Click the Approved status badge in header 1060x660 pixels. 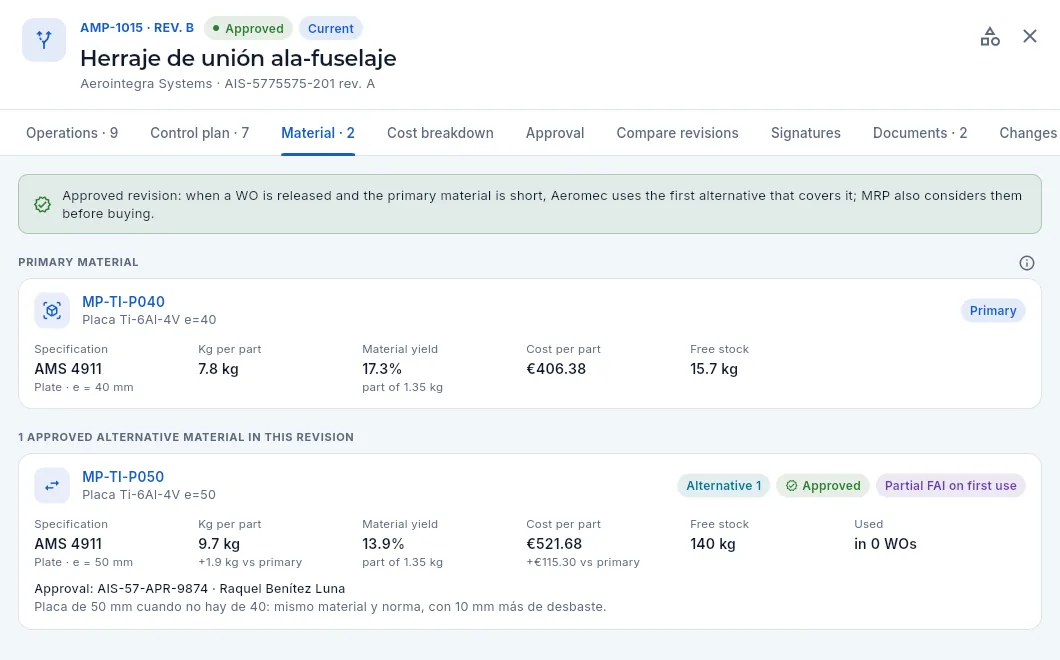pos(248,28)
